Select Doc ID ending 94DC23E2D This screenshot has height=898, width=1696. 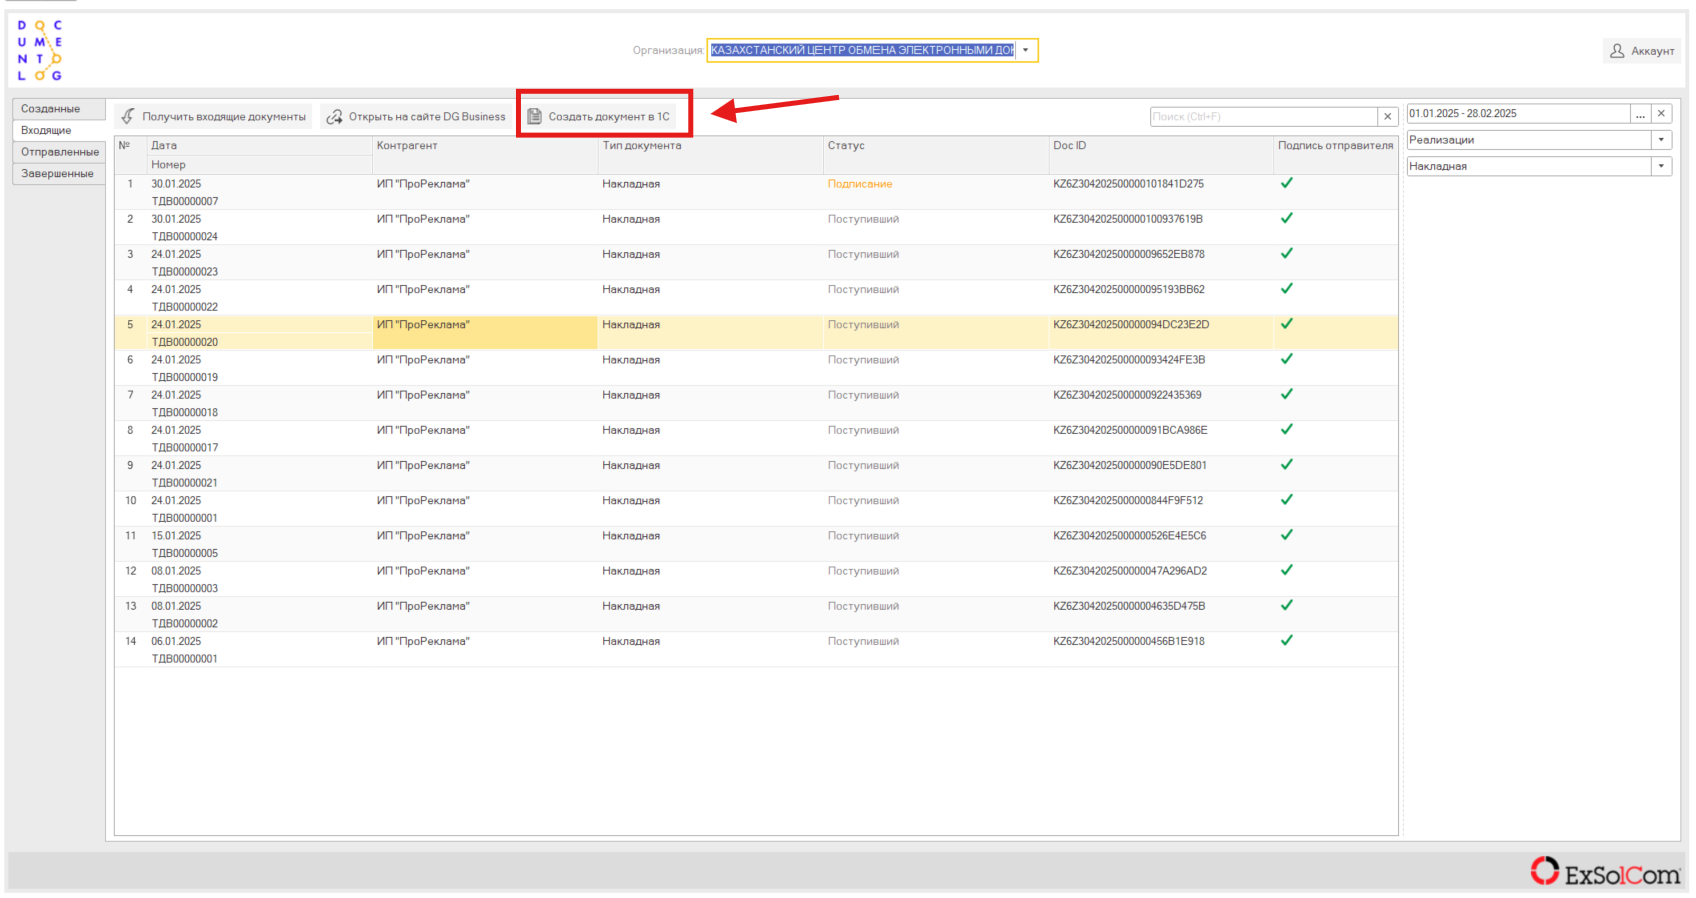click(x=1131, y=325)
